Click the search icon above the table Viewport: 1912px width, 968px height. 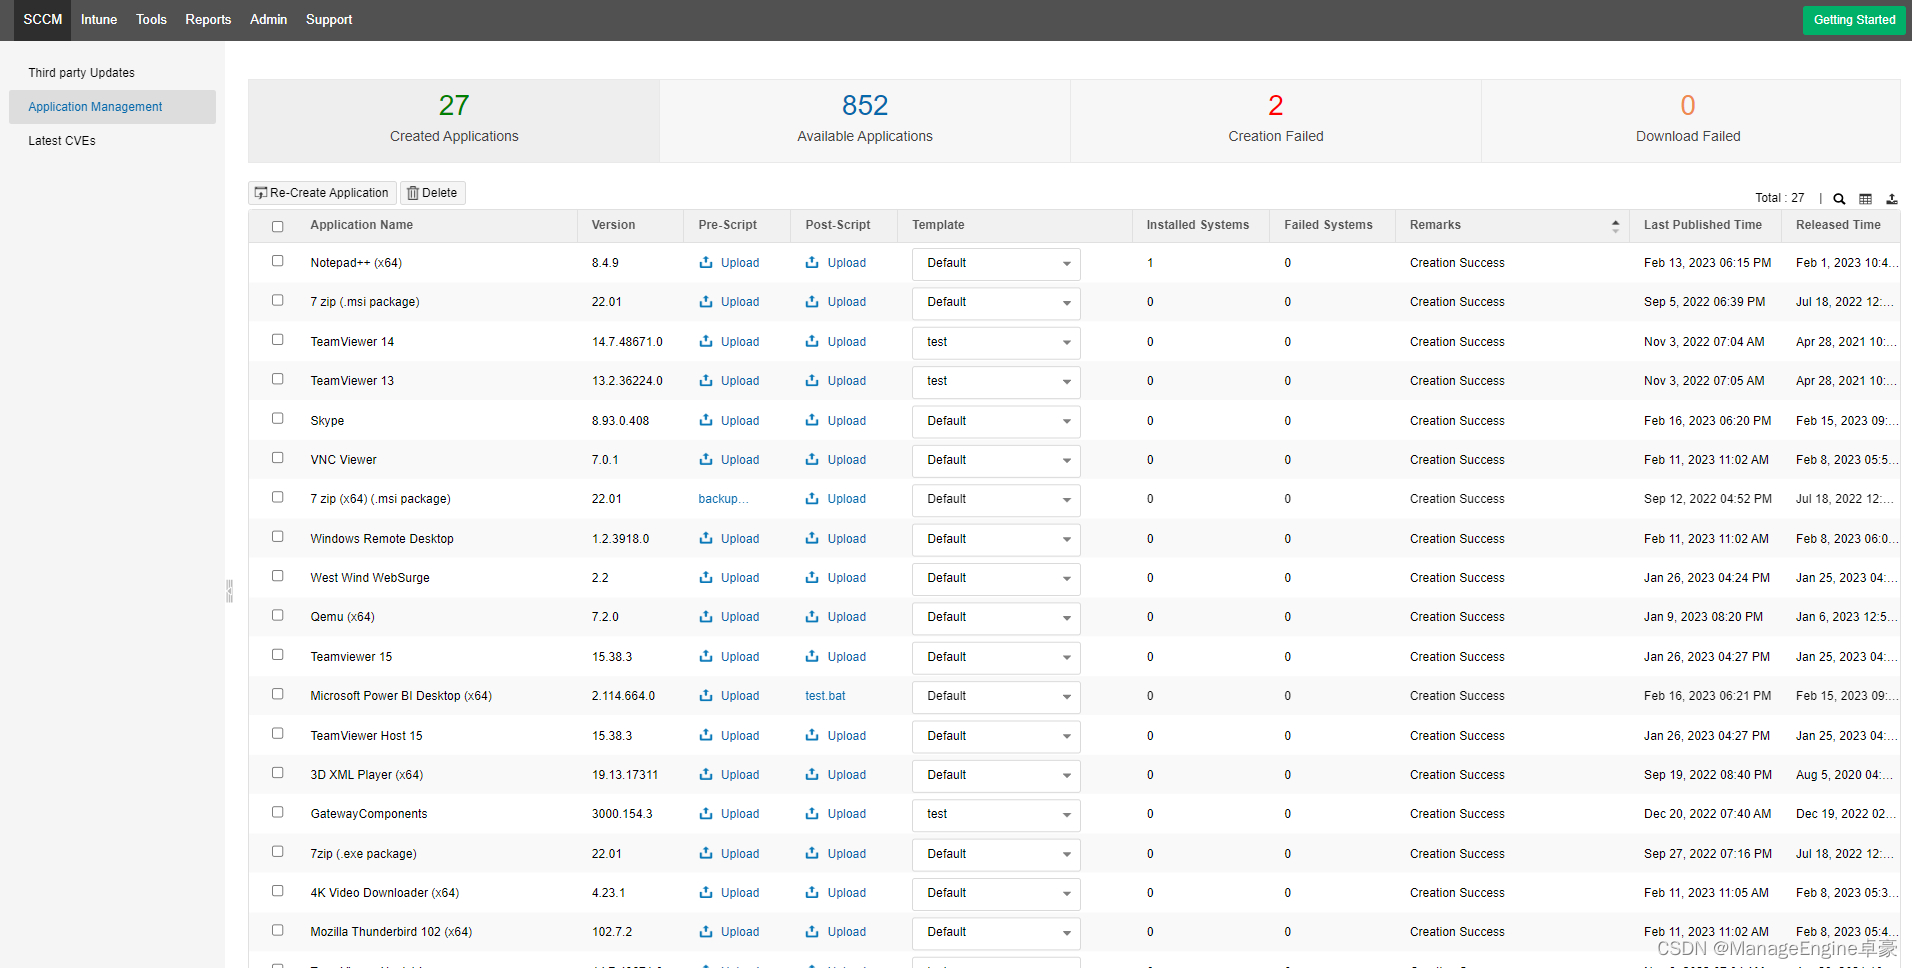click(1839, 199)
